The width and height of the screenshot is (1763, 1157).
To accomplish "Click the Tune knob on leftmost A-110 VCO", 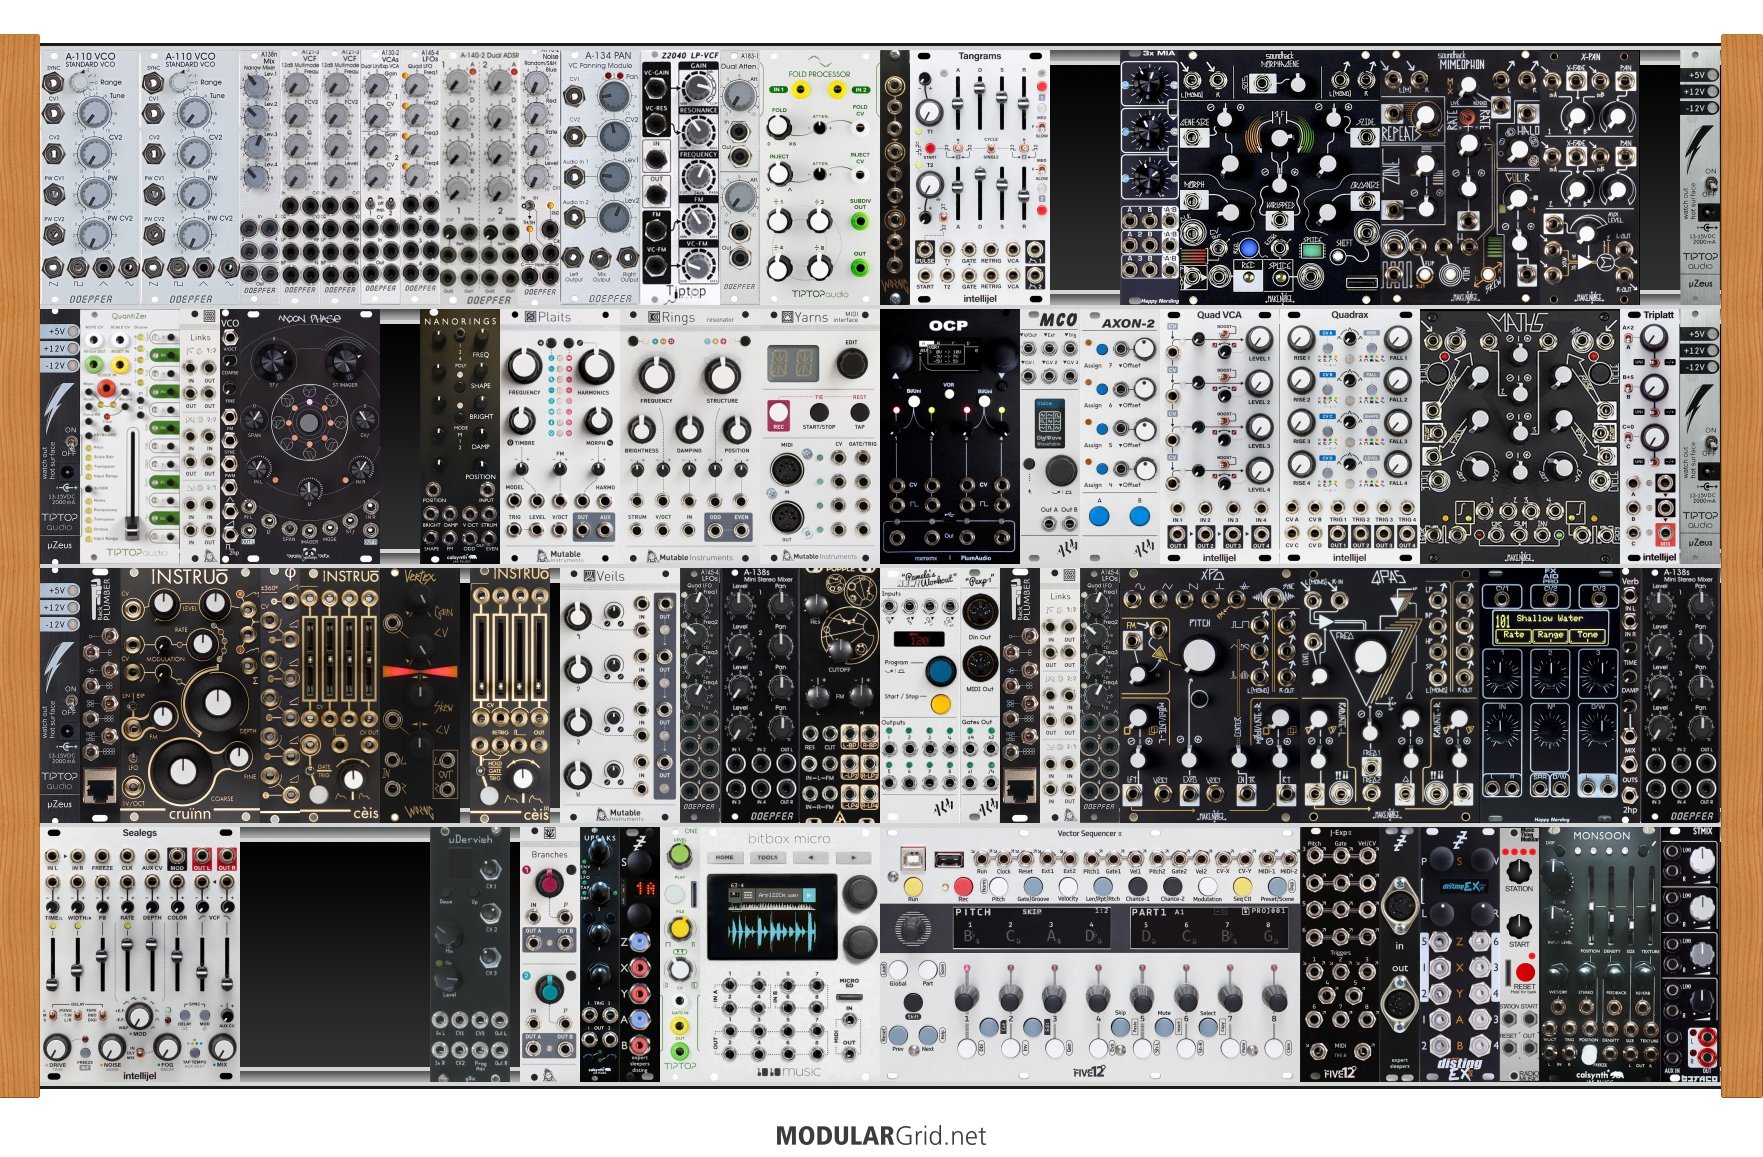I will (94, 113).
